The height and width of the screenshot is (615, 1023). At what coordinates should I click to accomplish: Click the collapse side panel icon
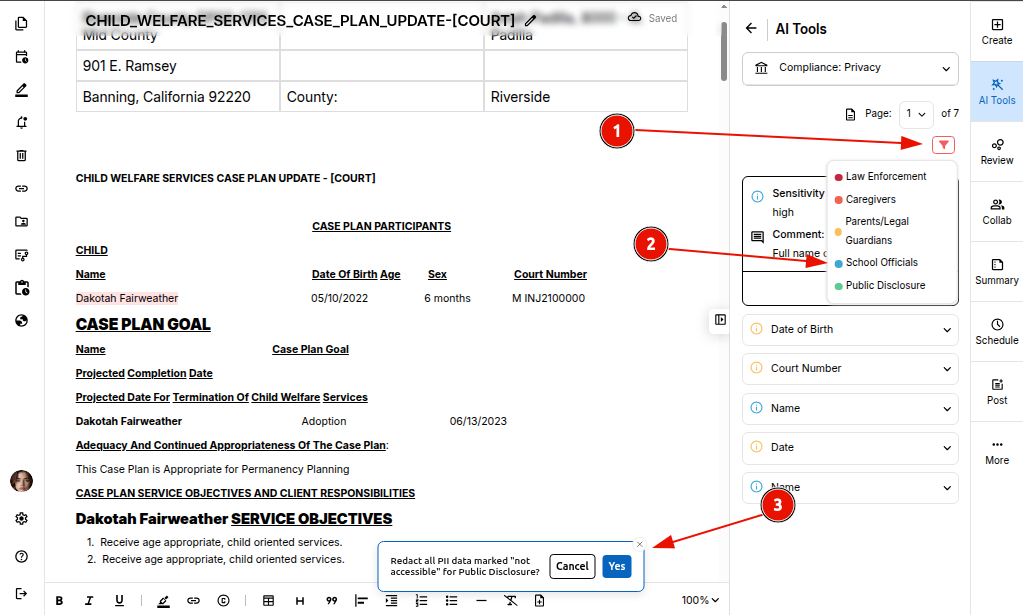[x=720, y=319]
